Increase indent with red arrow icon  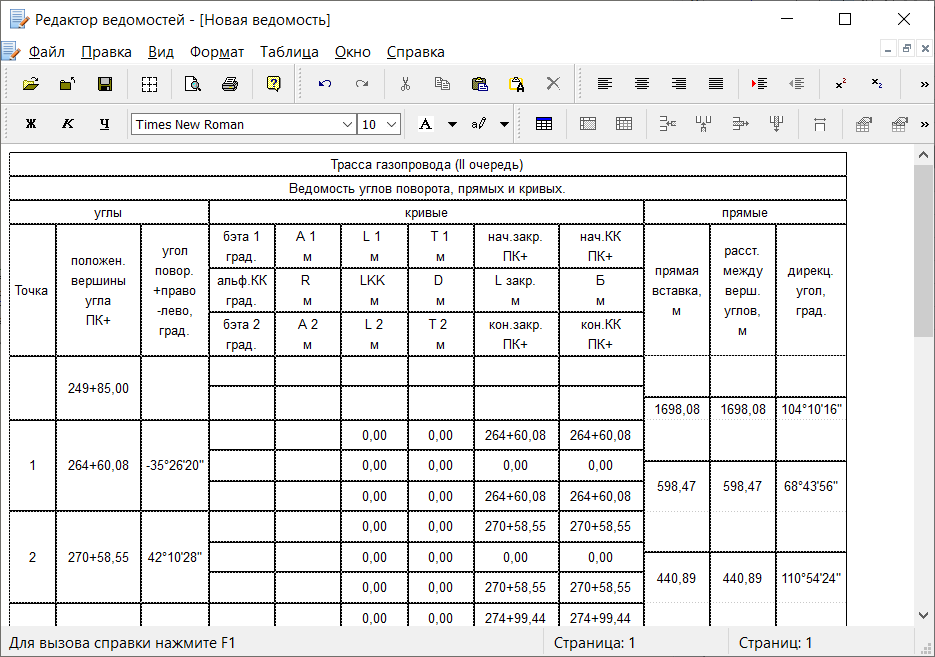point(759,84)
